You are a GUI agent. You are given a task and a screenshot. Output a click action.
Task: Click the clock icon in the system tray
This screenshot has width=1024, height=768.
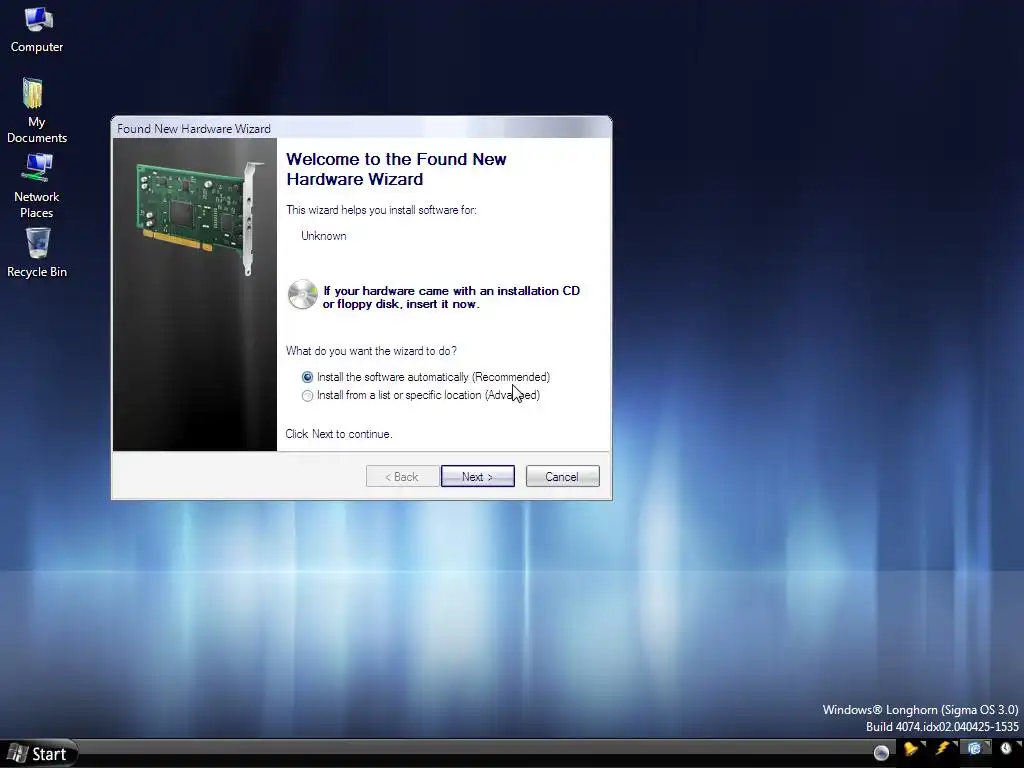(x=1006, y=748)
